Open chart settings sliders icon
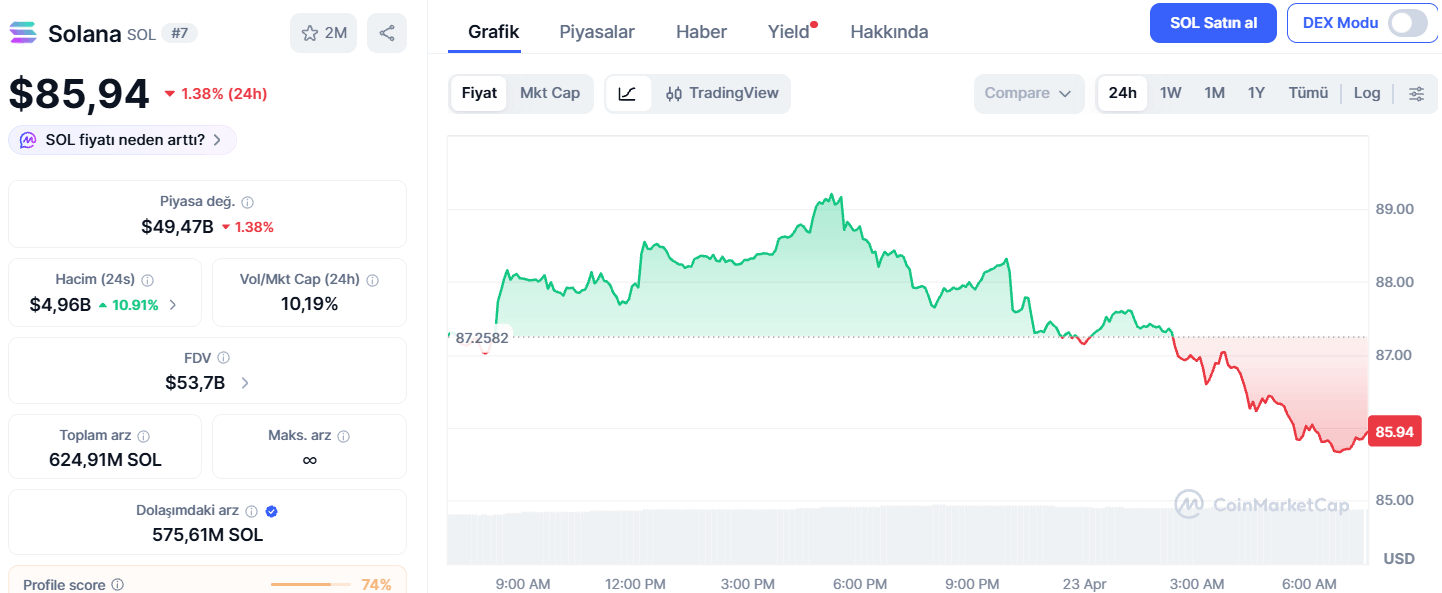Viewport: 1442px width, 593px height. [1416, 93]
